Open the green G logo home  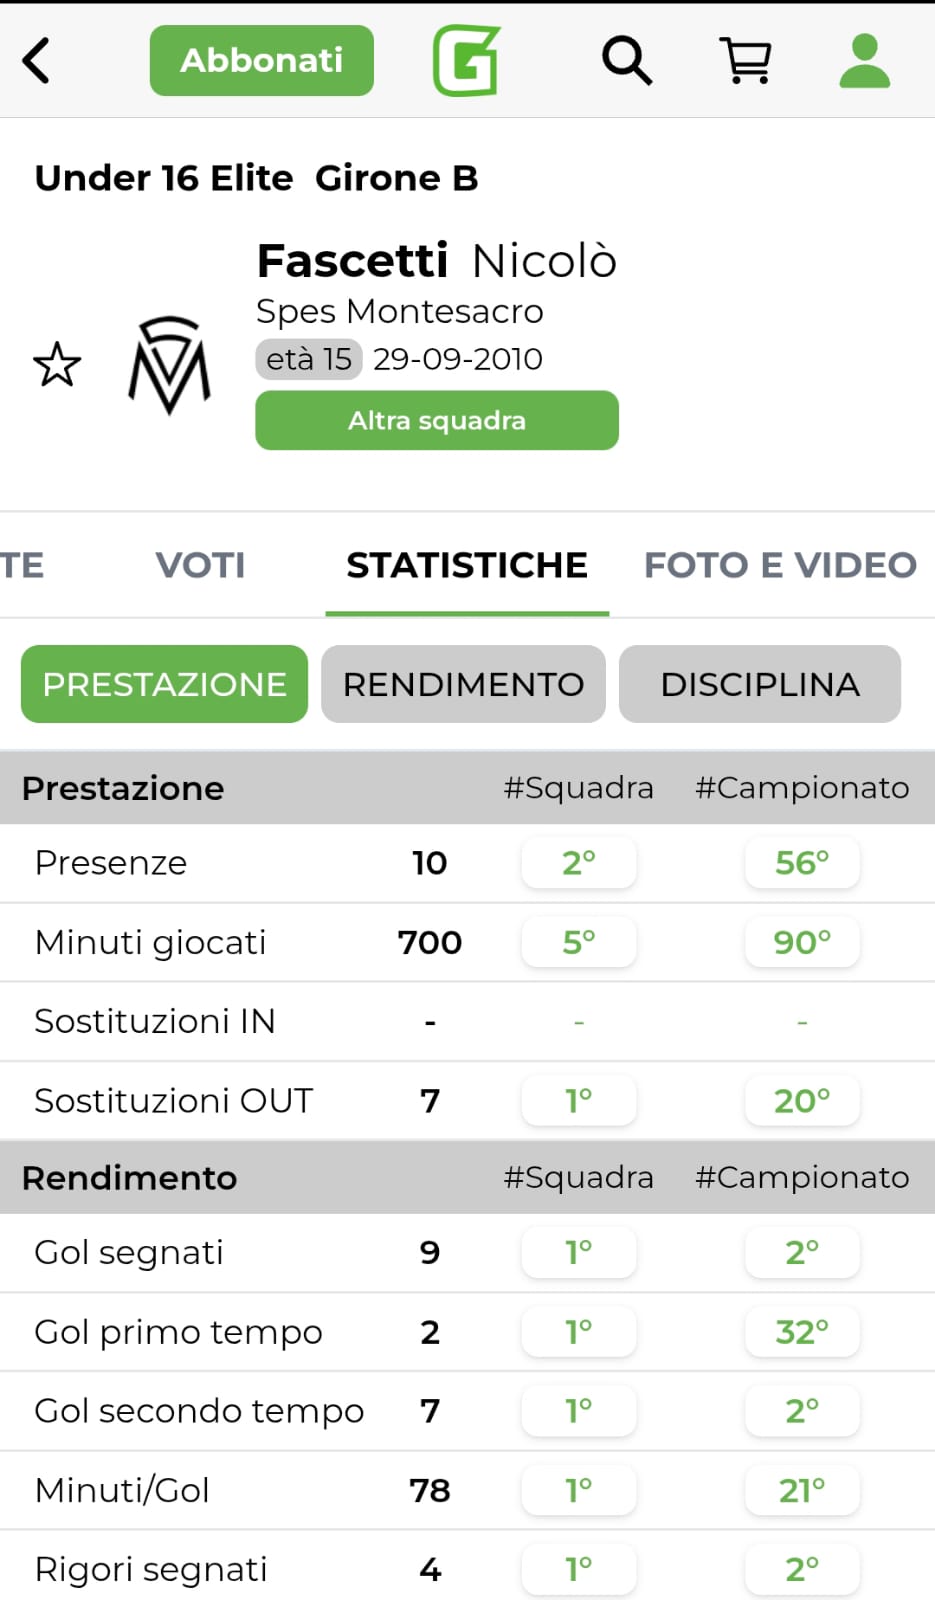tap(466, 61)
